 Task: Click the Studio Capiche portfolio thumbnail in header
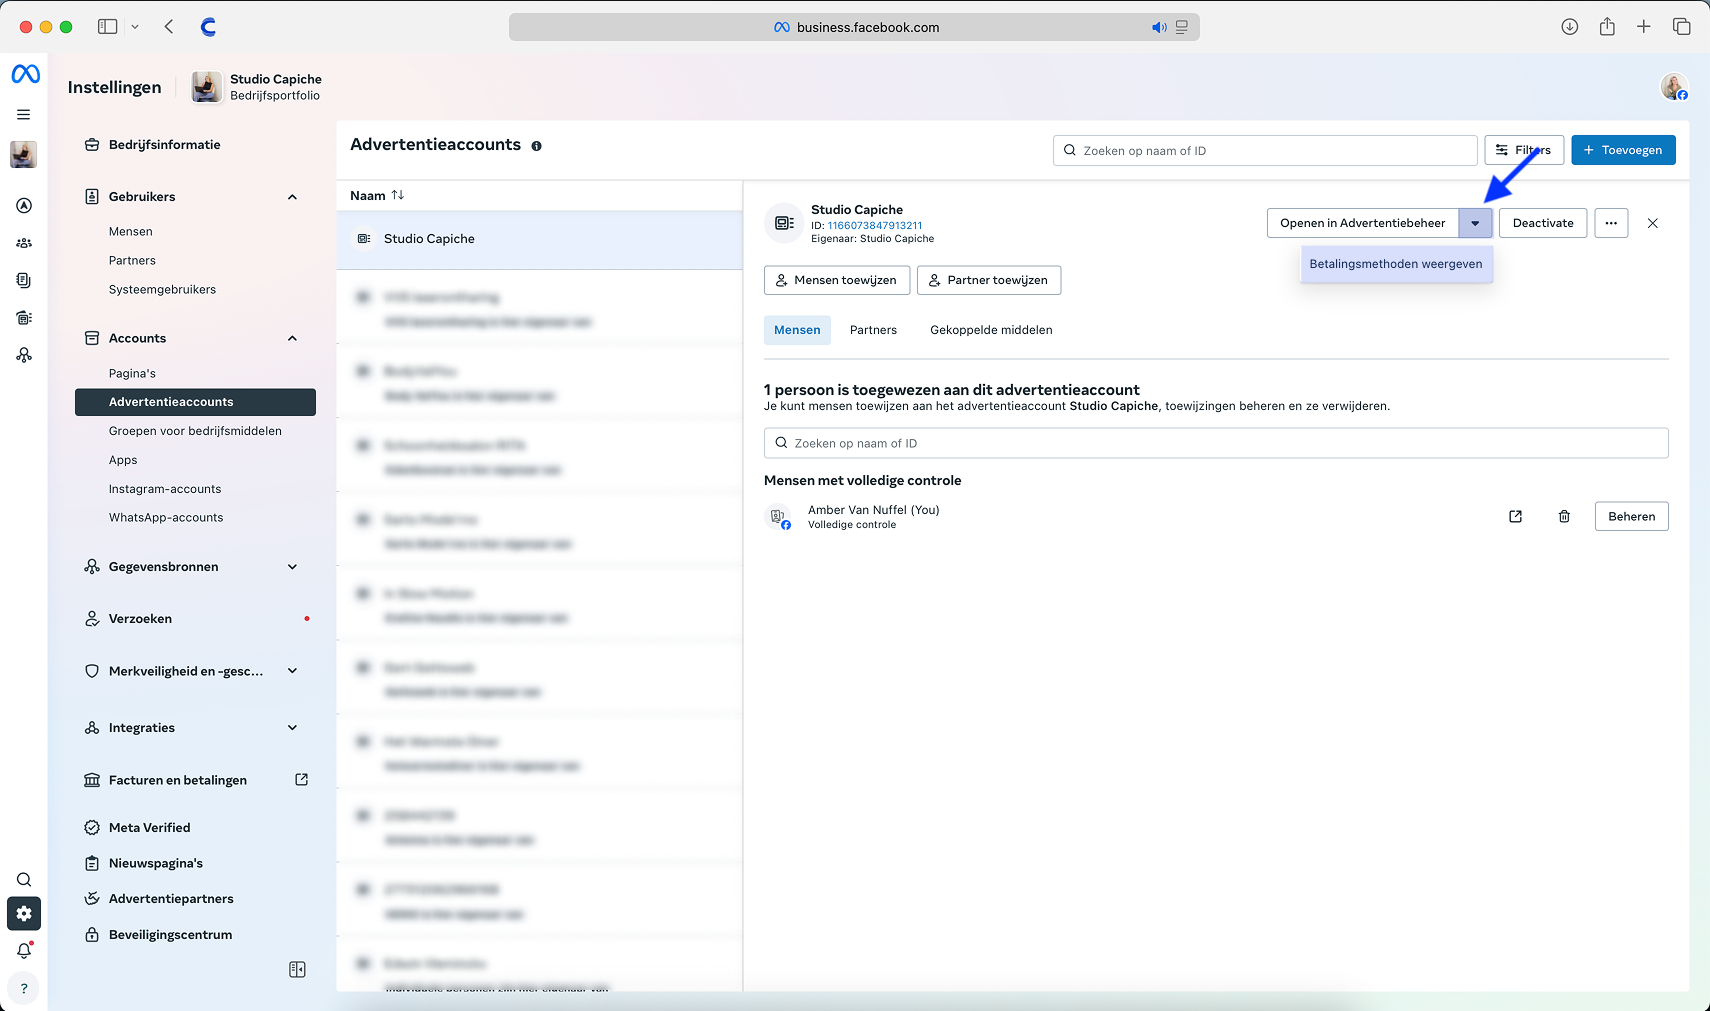(207, 87)
